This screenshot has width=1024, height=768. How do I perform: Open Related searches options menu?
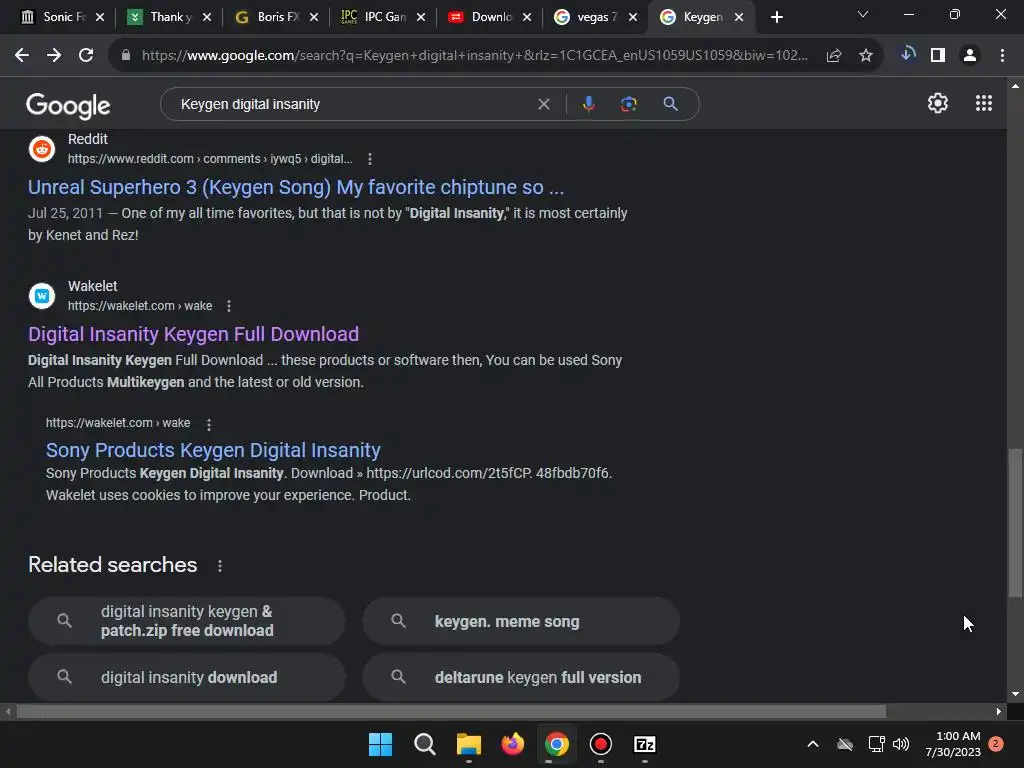(x=219, y=566)
